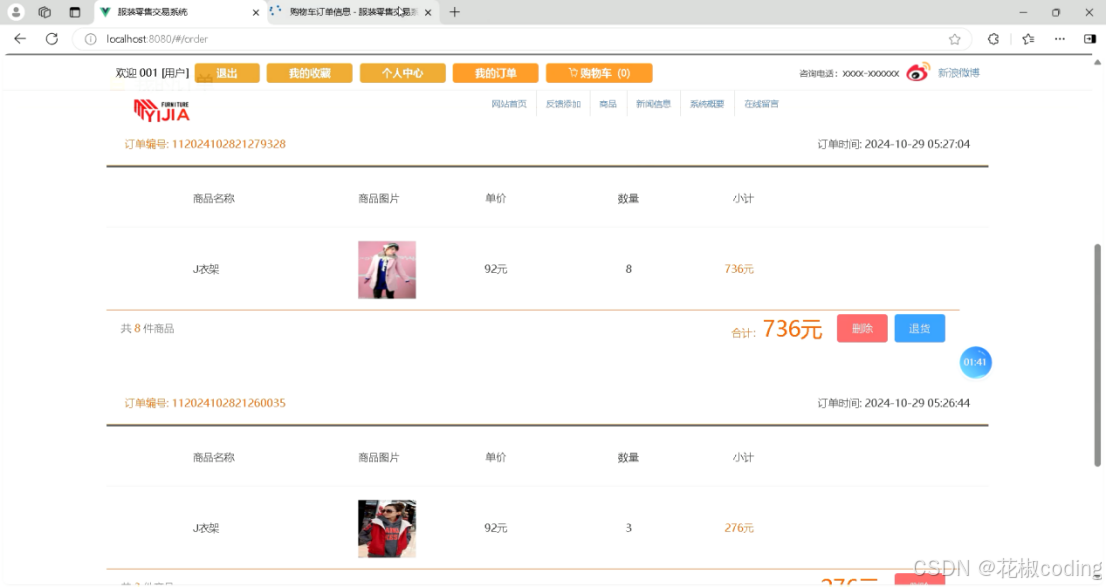
Task: Click the Sina Weibo logo icon
Action: [x=918, y=72]
